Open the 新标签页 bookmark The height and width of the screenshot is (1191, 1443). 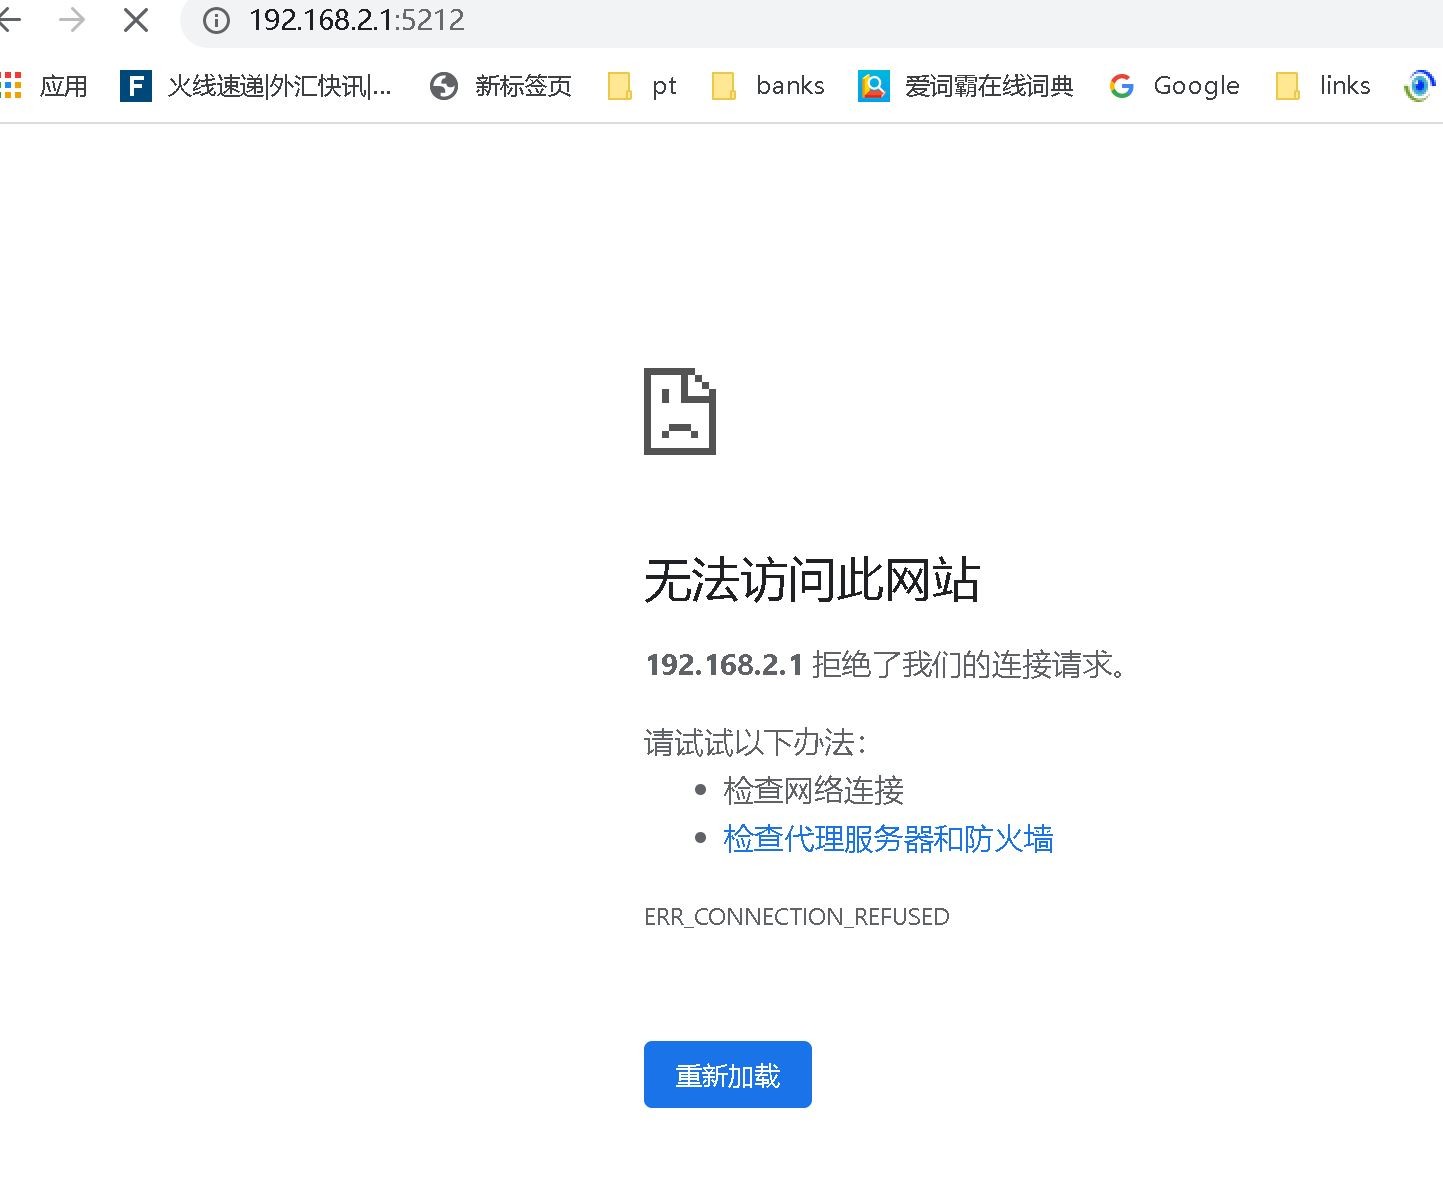click(x=500, y=86)
